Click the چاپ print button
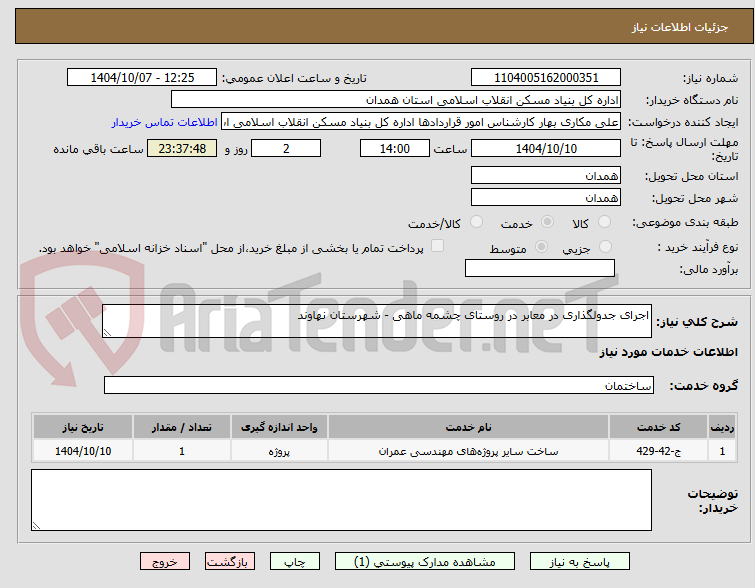Viewport: 755px width, 588px height. 295,562
